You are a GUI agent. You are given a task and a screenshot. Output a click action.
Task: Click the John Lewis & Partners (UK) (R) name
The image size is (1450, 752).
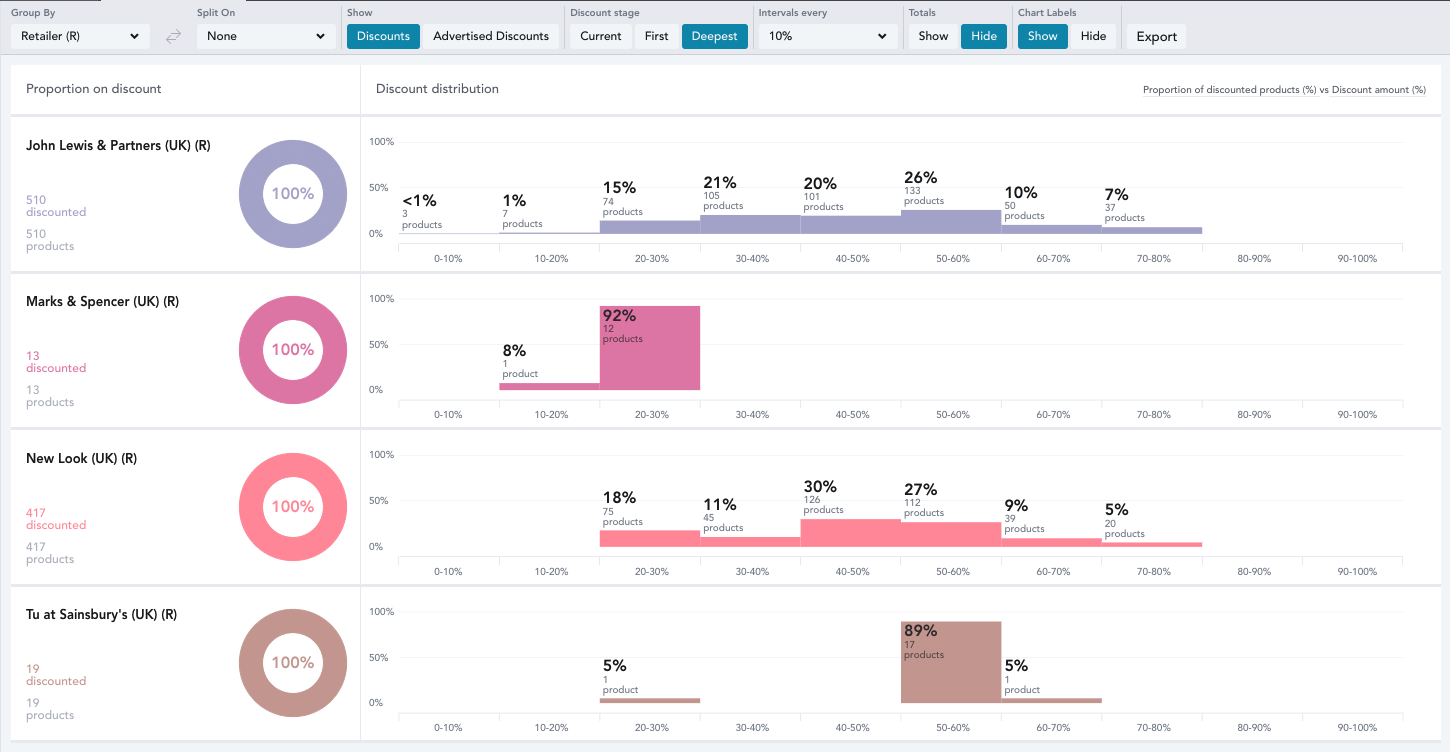[x=118, y=145]
